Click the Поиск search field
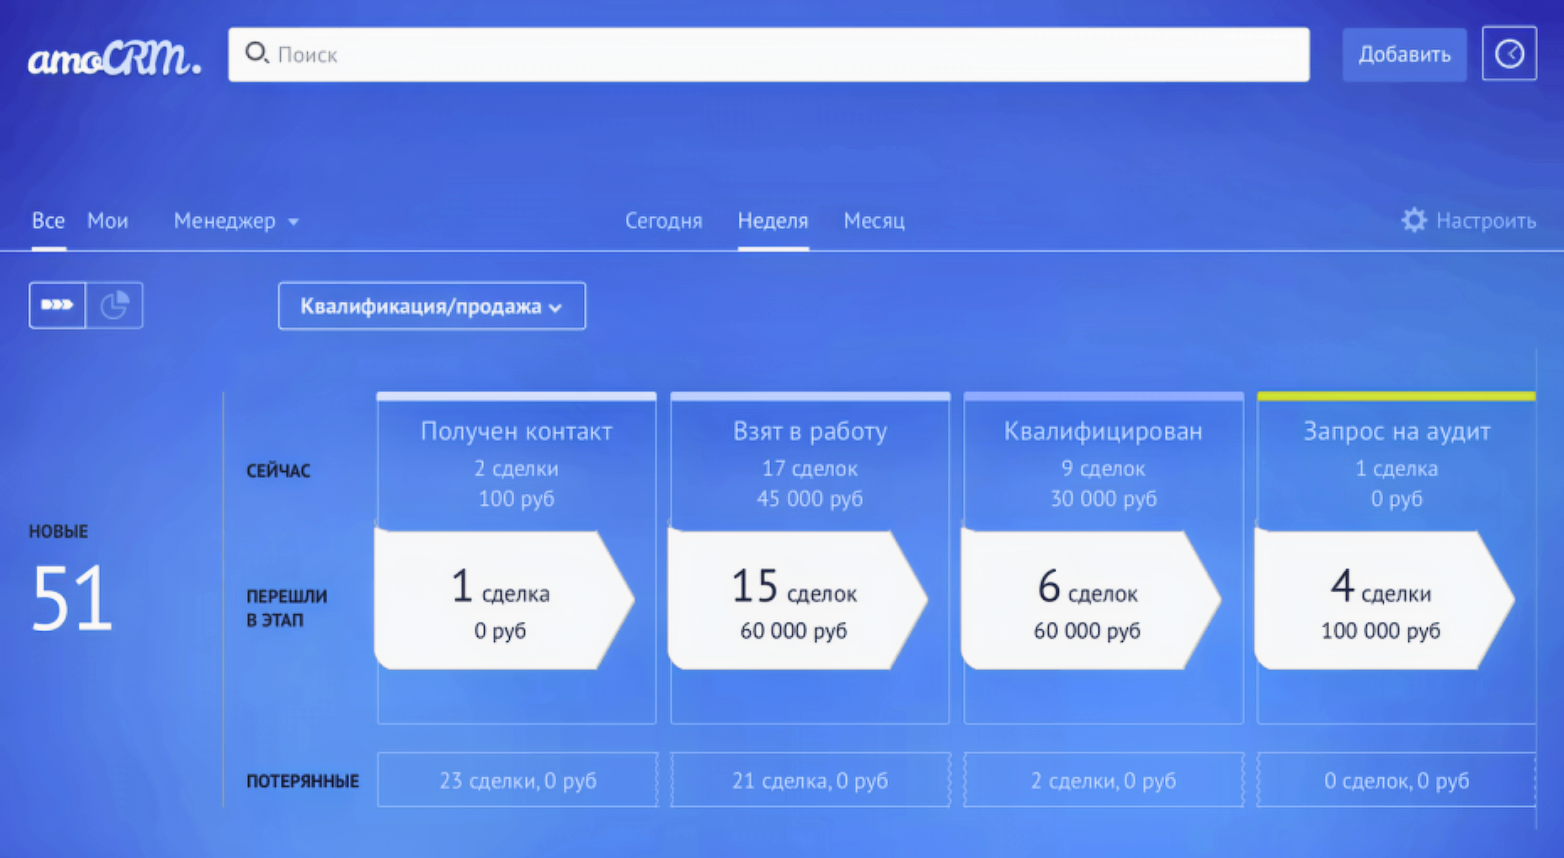The height and width of the screenshot is (858, 1564). 780,54
